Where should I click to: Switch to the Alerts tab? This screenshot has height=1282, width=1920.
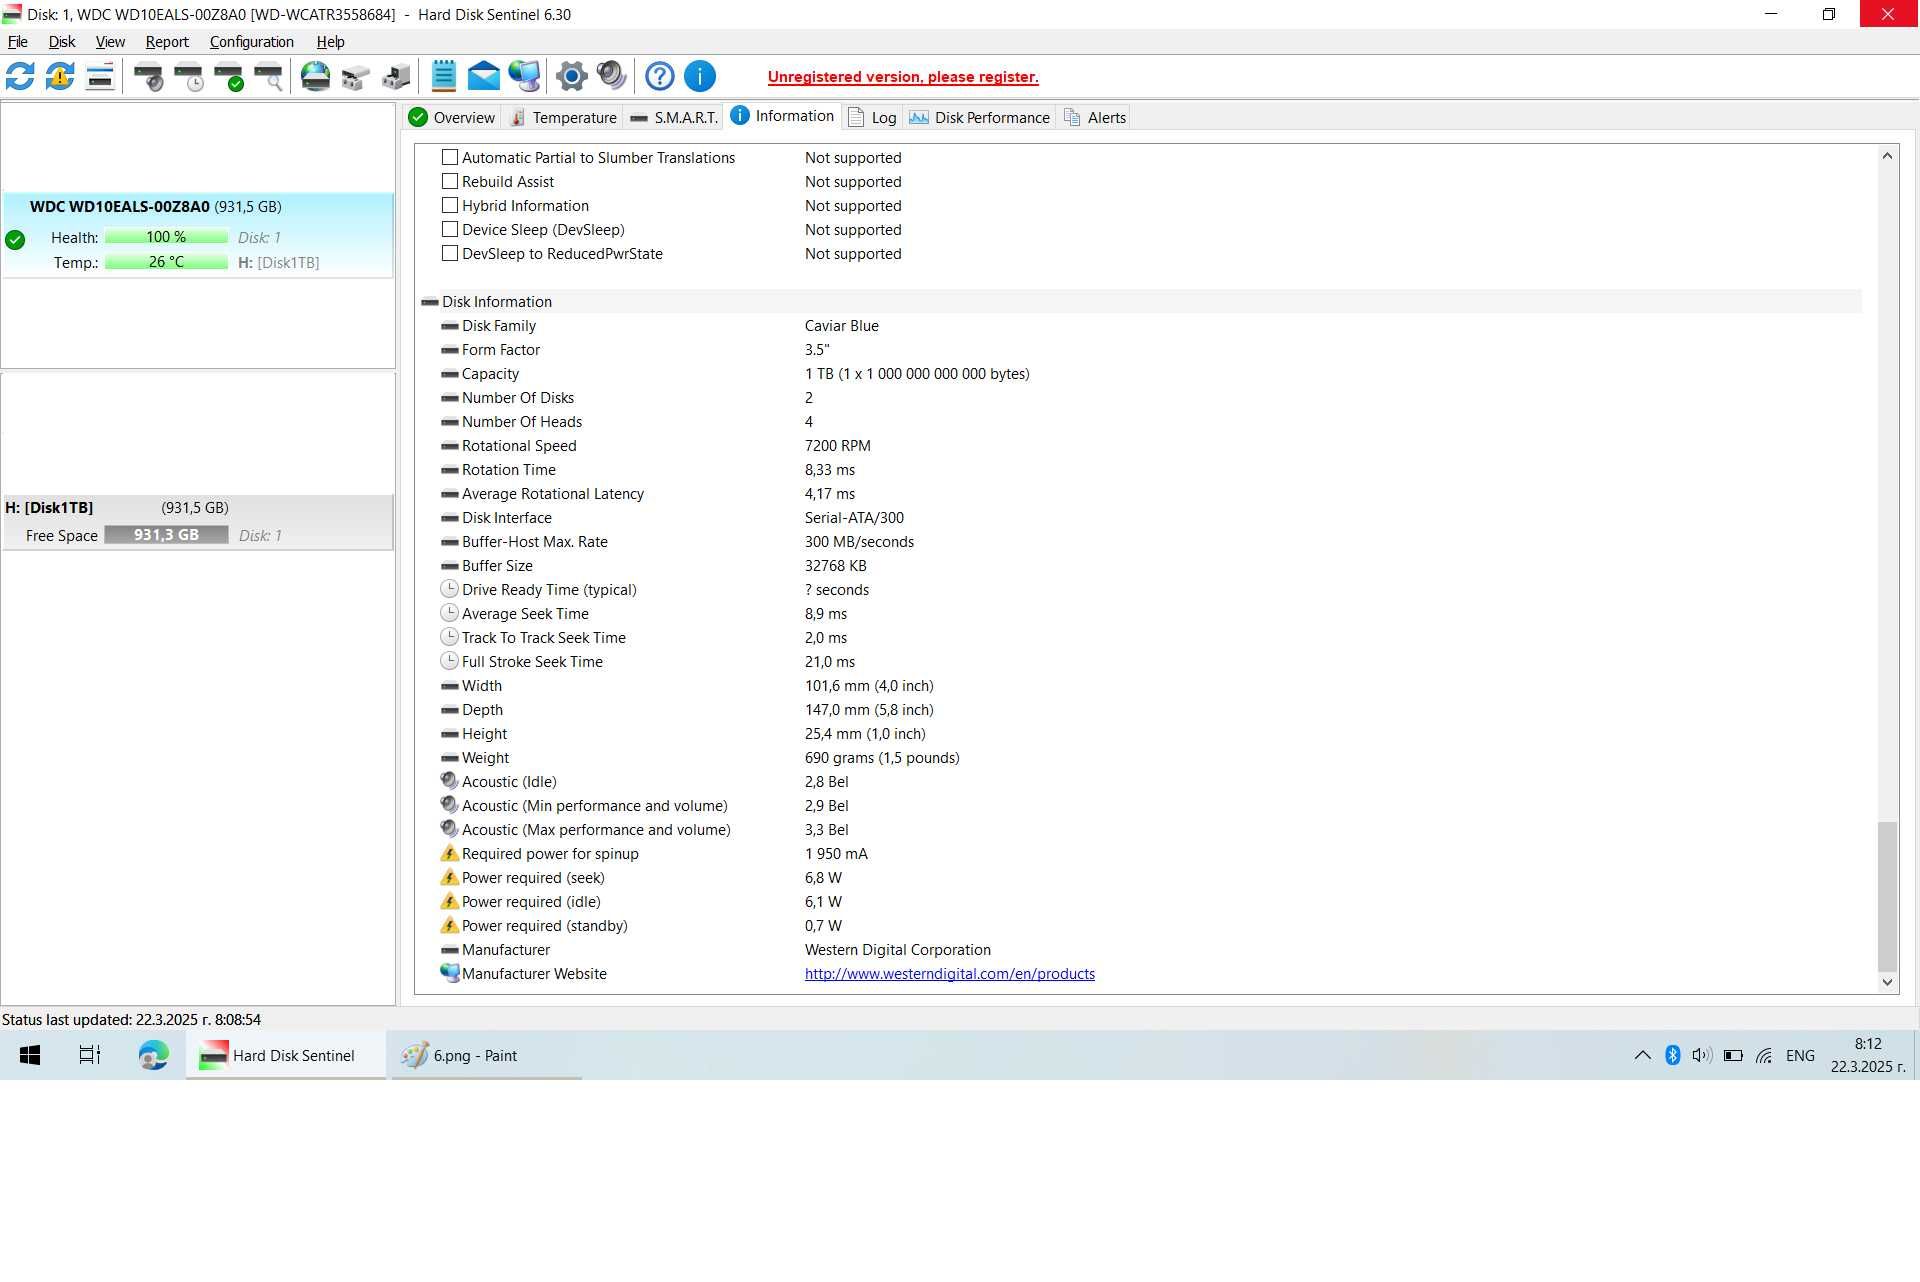coord(1095,117)
